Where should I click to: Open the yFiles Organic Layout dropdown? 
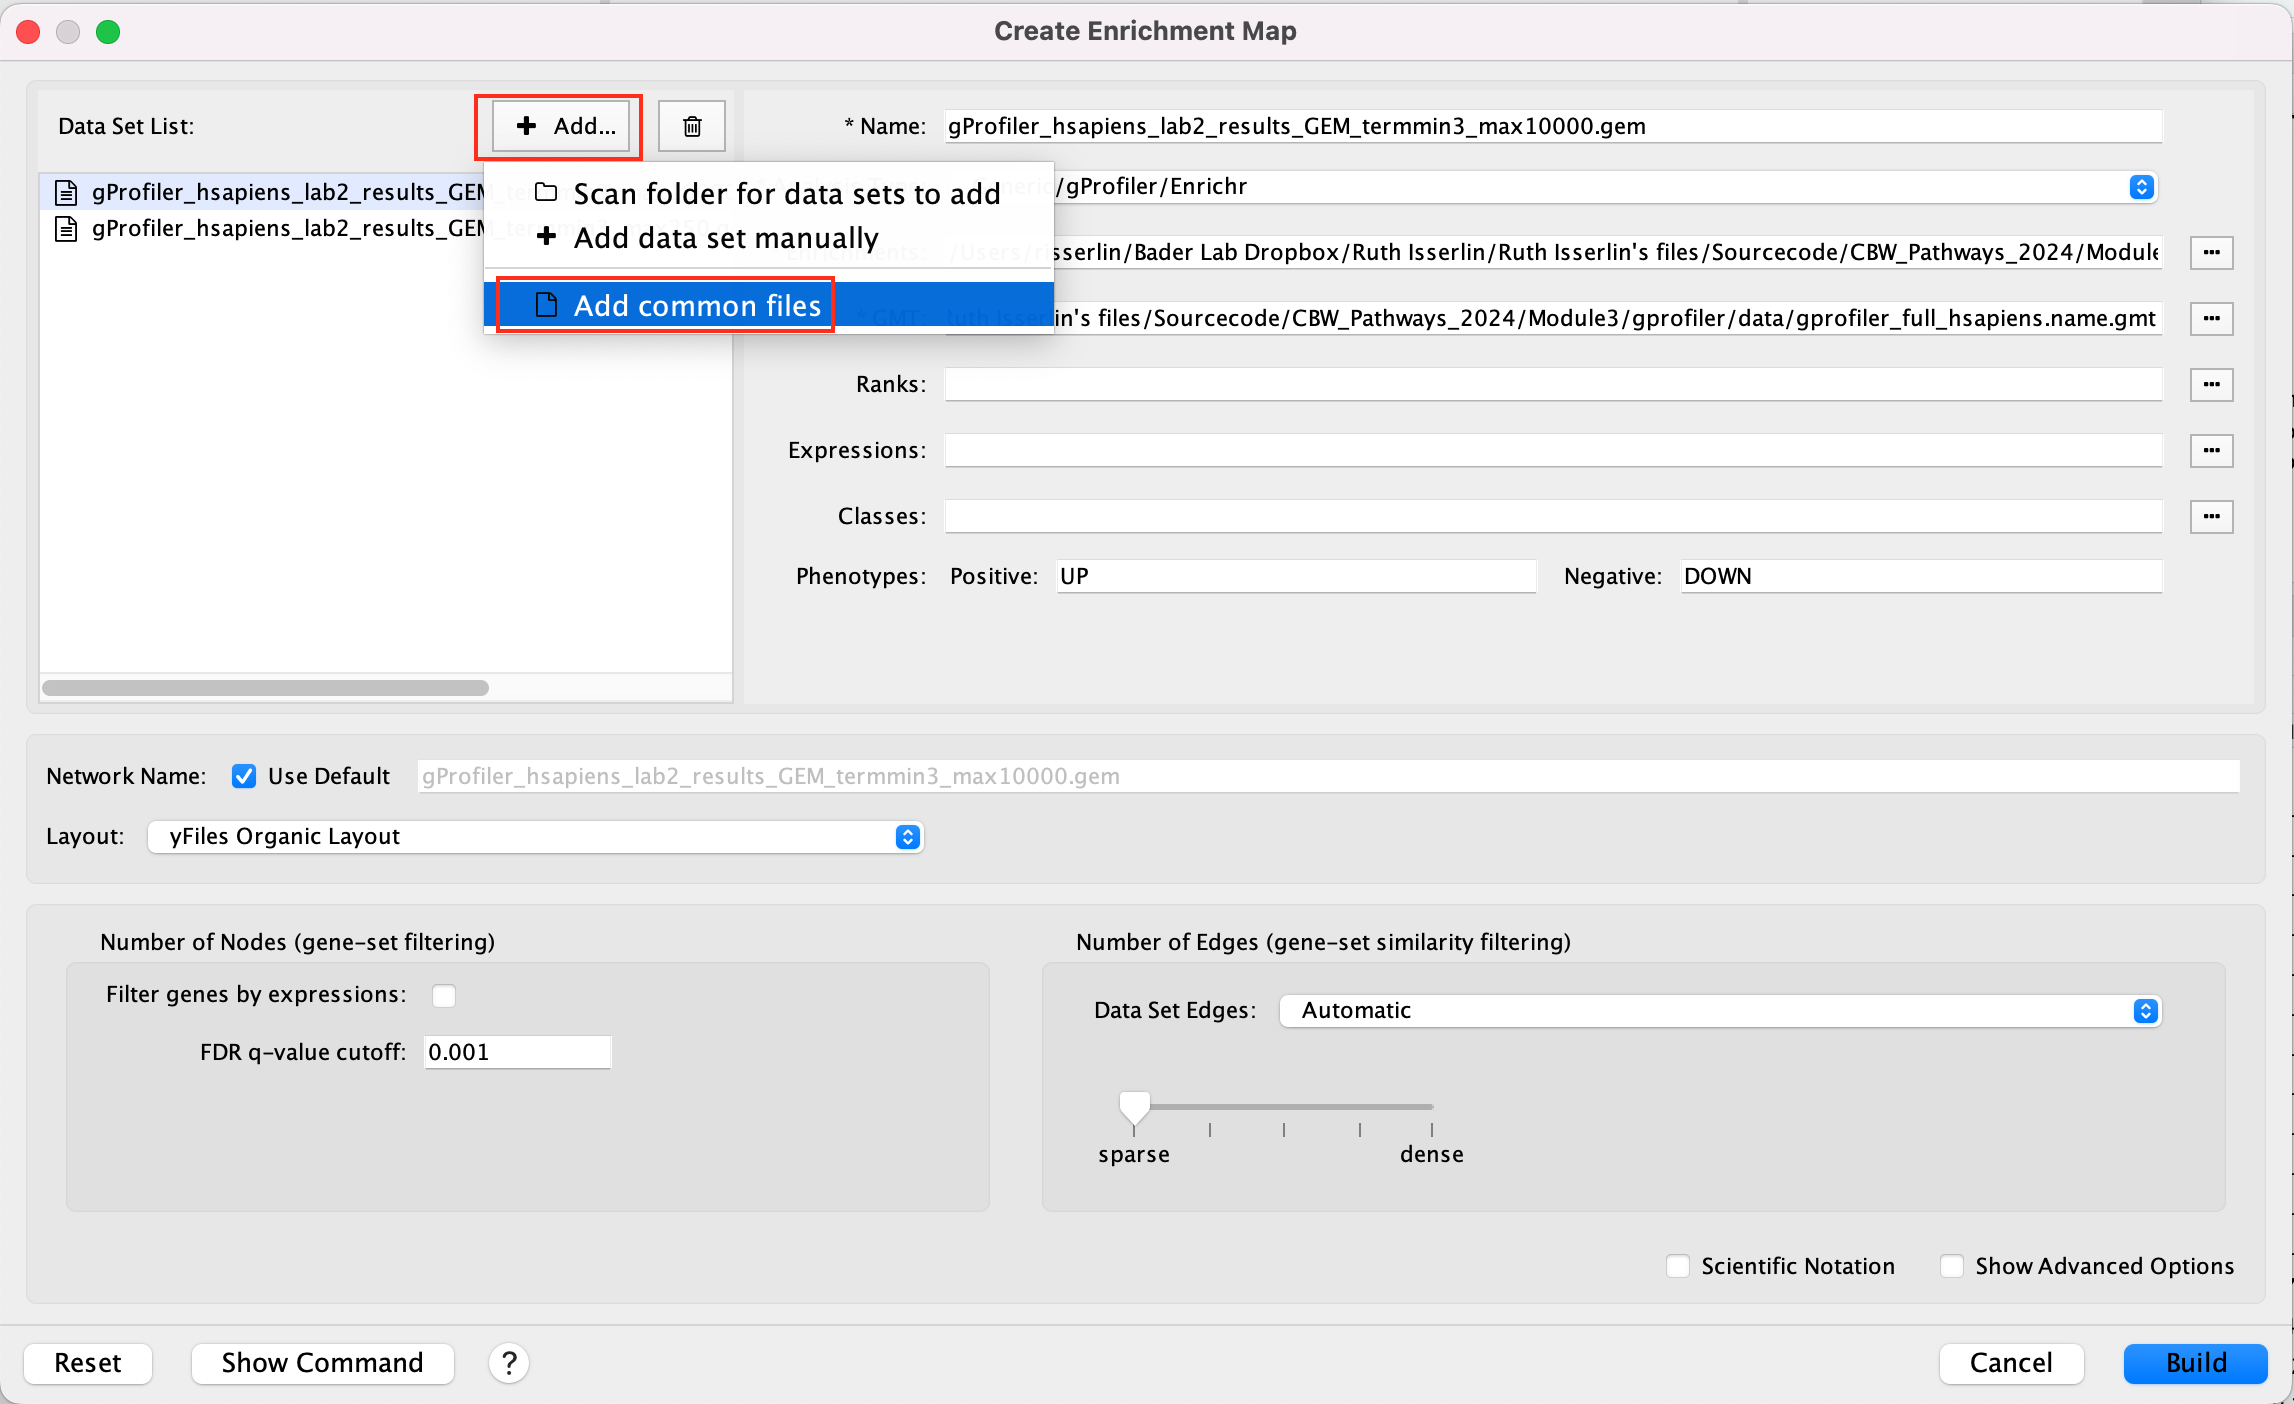click(x=535, y=836)
